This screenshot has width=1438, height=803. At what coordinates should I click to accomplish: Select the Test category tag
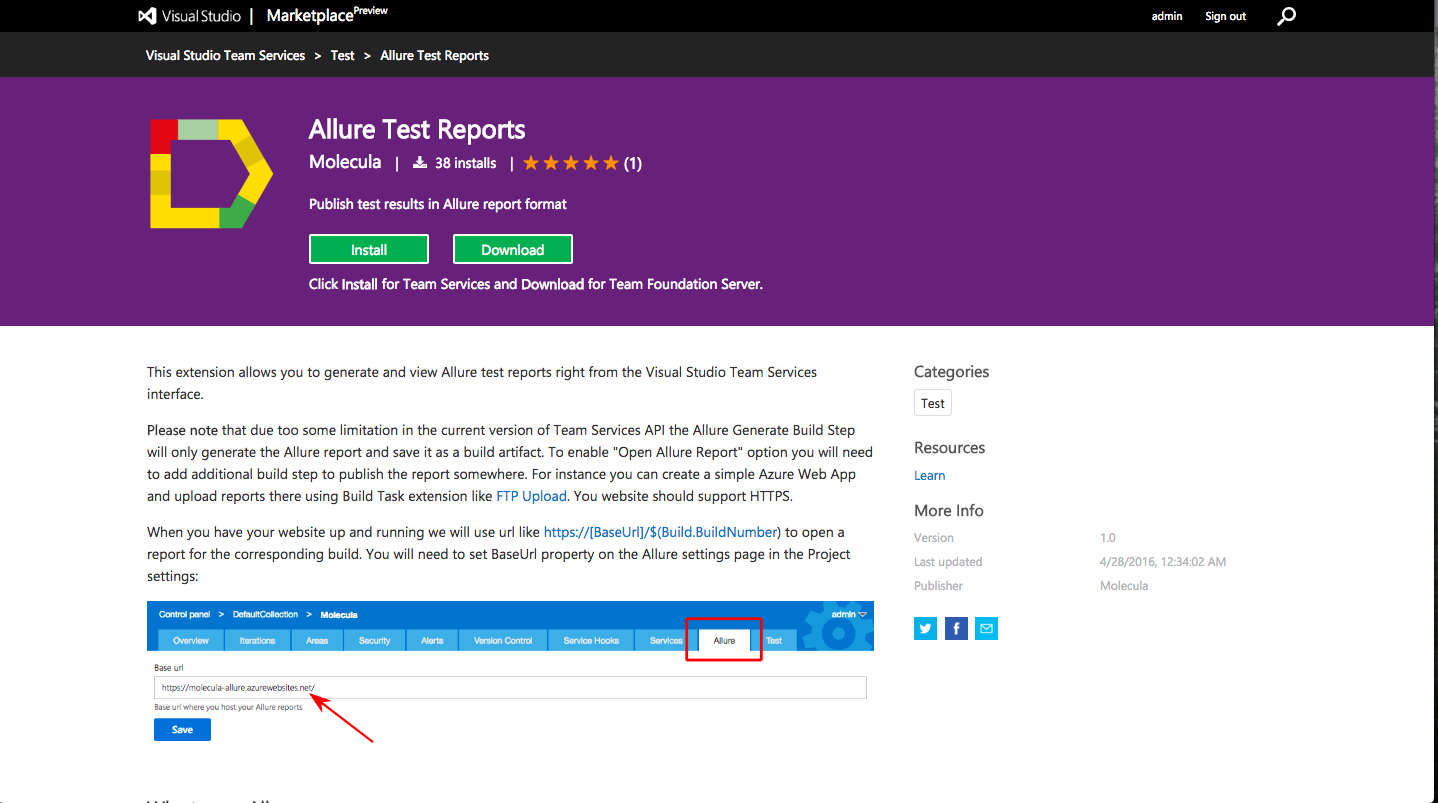[933, 403]
